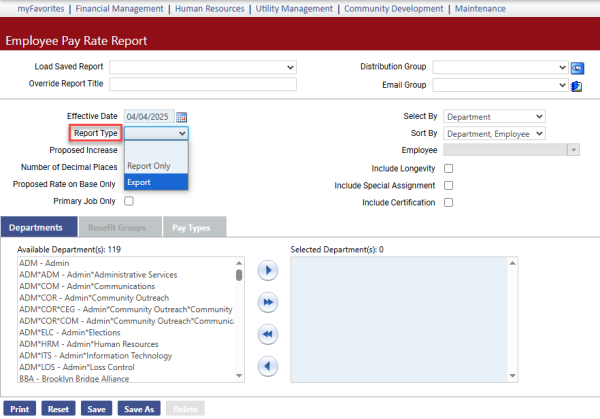Tick the Include Special Assignment checkbox

448,186
